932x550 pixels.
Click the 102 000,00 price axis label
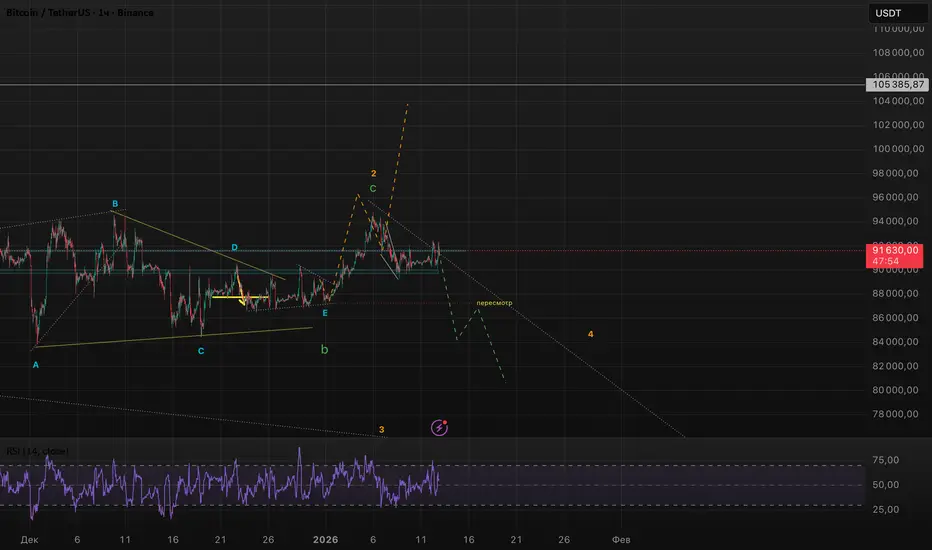(899, 125)
